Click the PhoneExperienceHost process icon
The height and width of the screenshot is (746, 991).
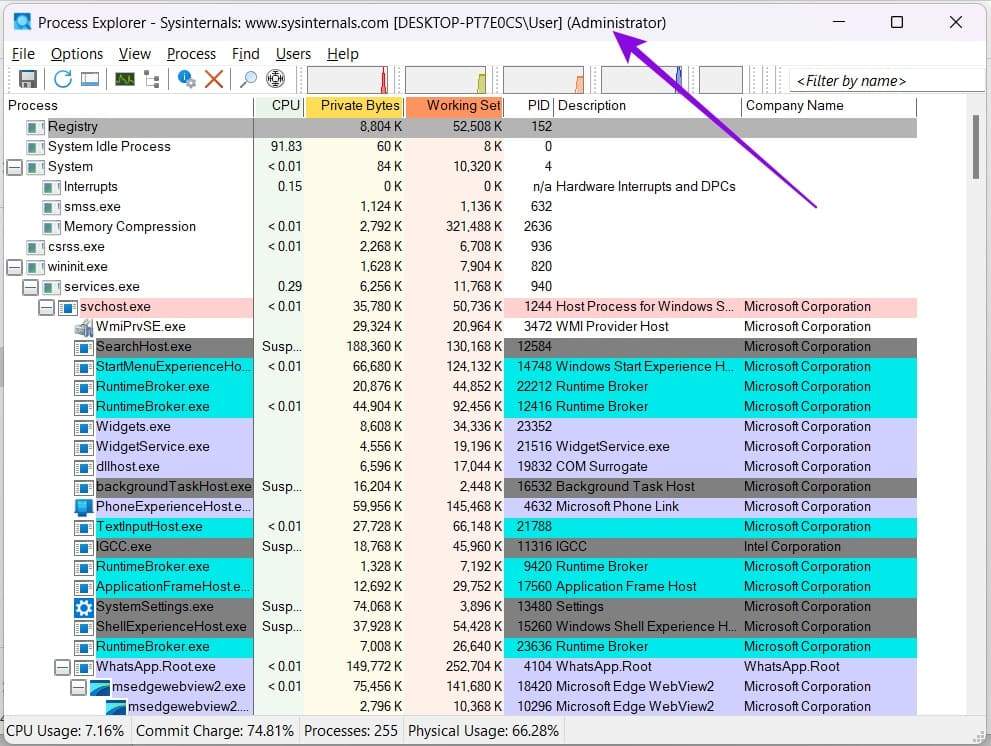point(83,507)
